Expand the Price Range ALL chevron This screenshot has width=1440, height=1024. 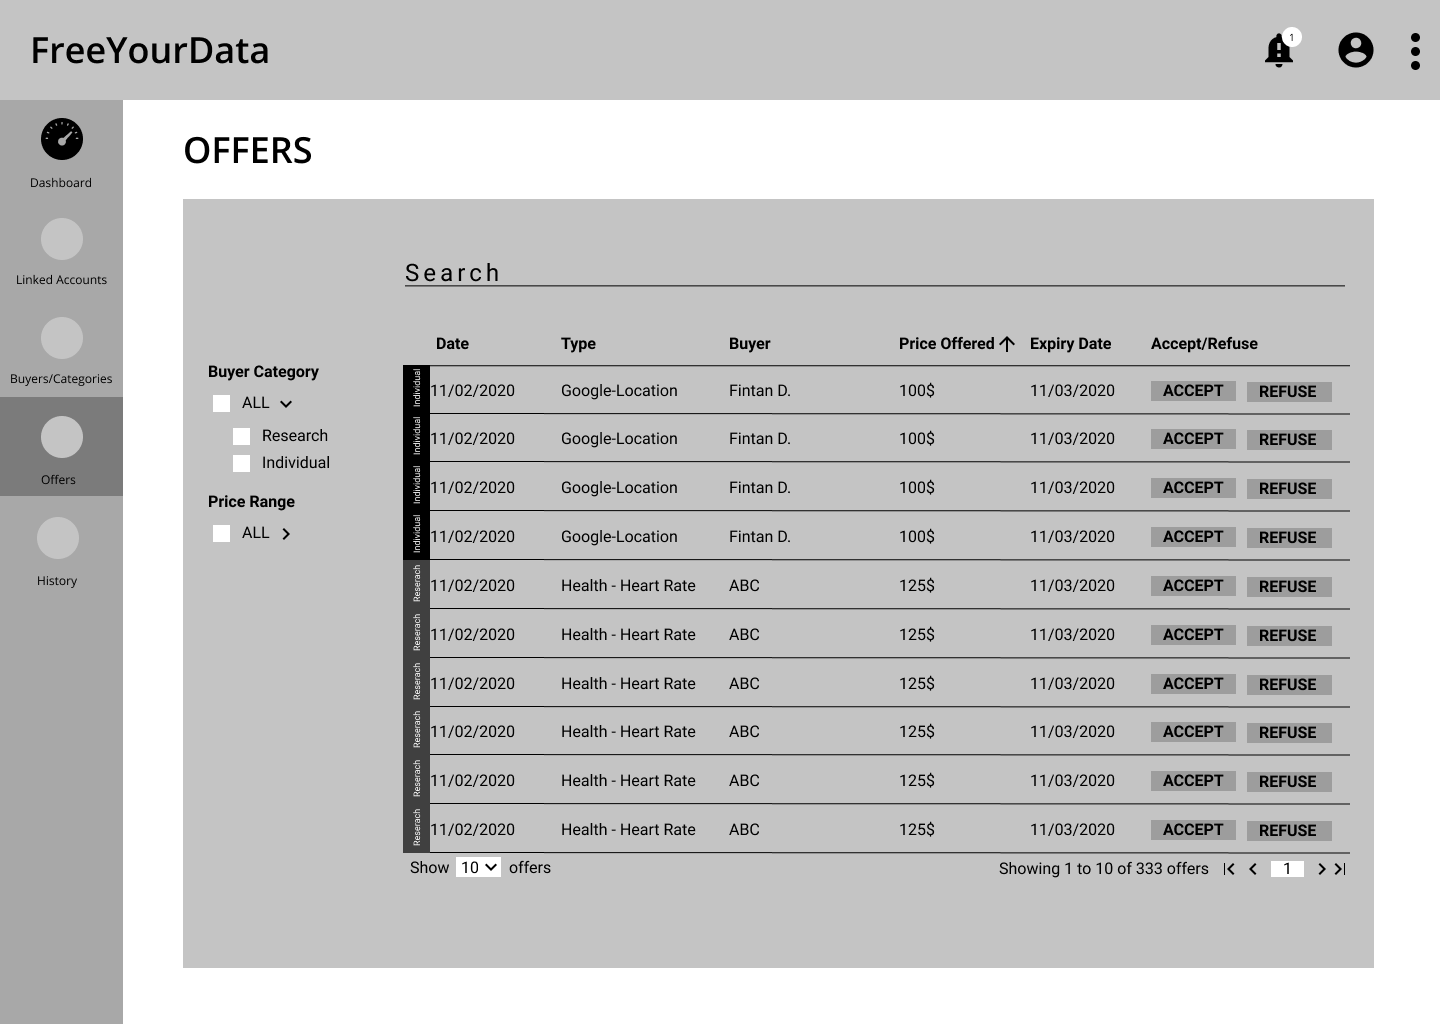pyautogui.click(x=286, y=534)
